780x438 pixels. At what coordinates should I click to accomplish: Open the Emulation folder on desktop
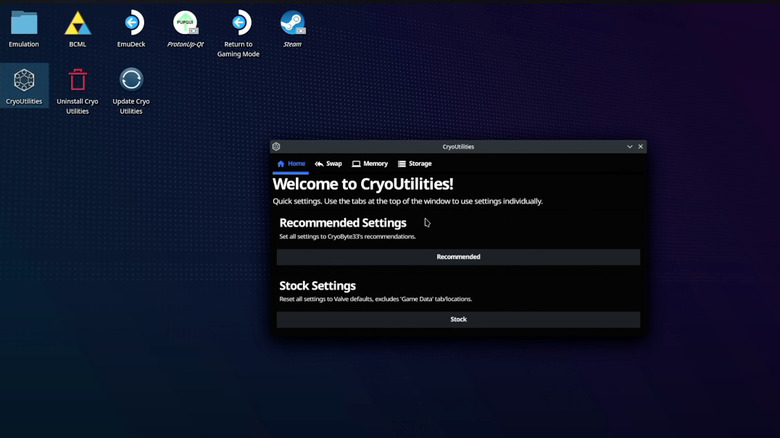click(x=24, y=29)
